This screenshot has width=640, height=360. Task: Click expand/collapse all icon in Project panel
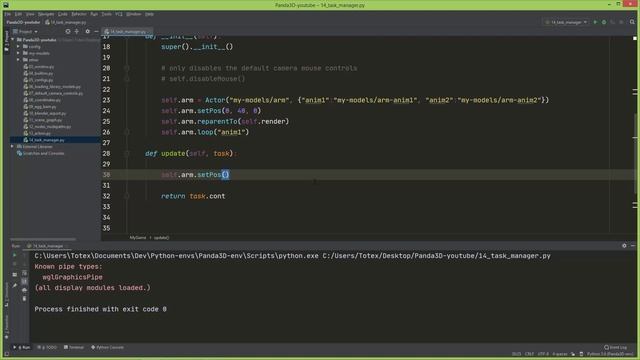[77, 31]
